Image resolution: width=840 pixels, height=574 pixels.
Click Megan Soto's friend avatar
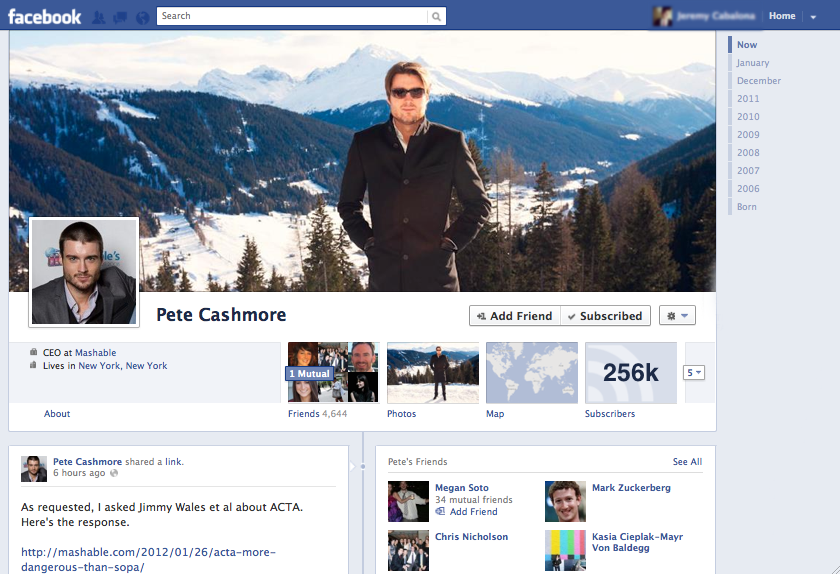[x=408, y=501]
